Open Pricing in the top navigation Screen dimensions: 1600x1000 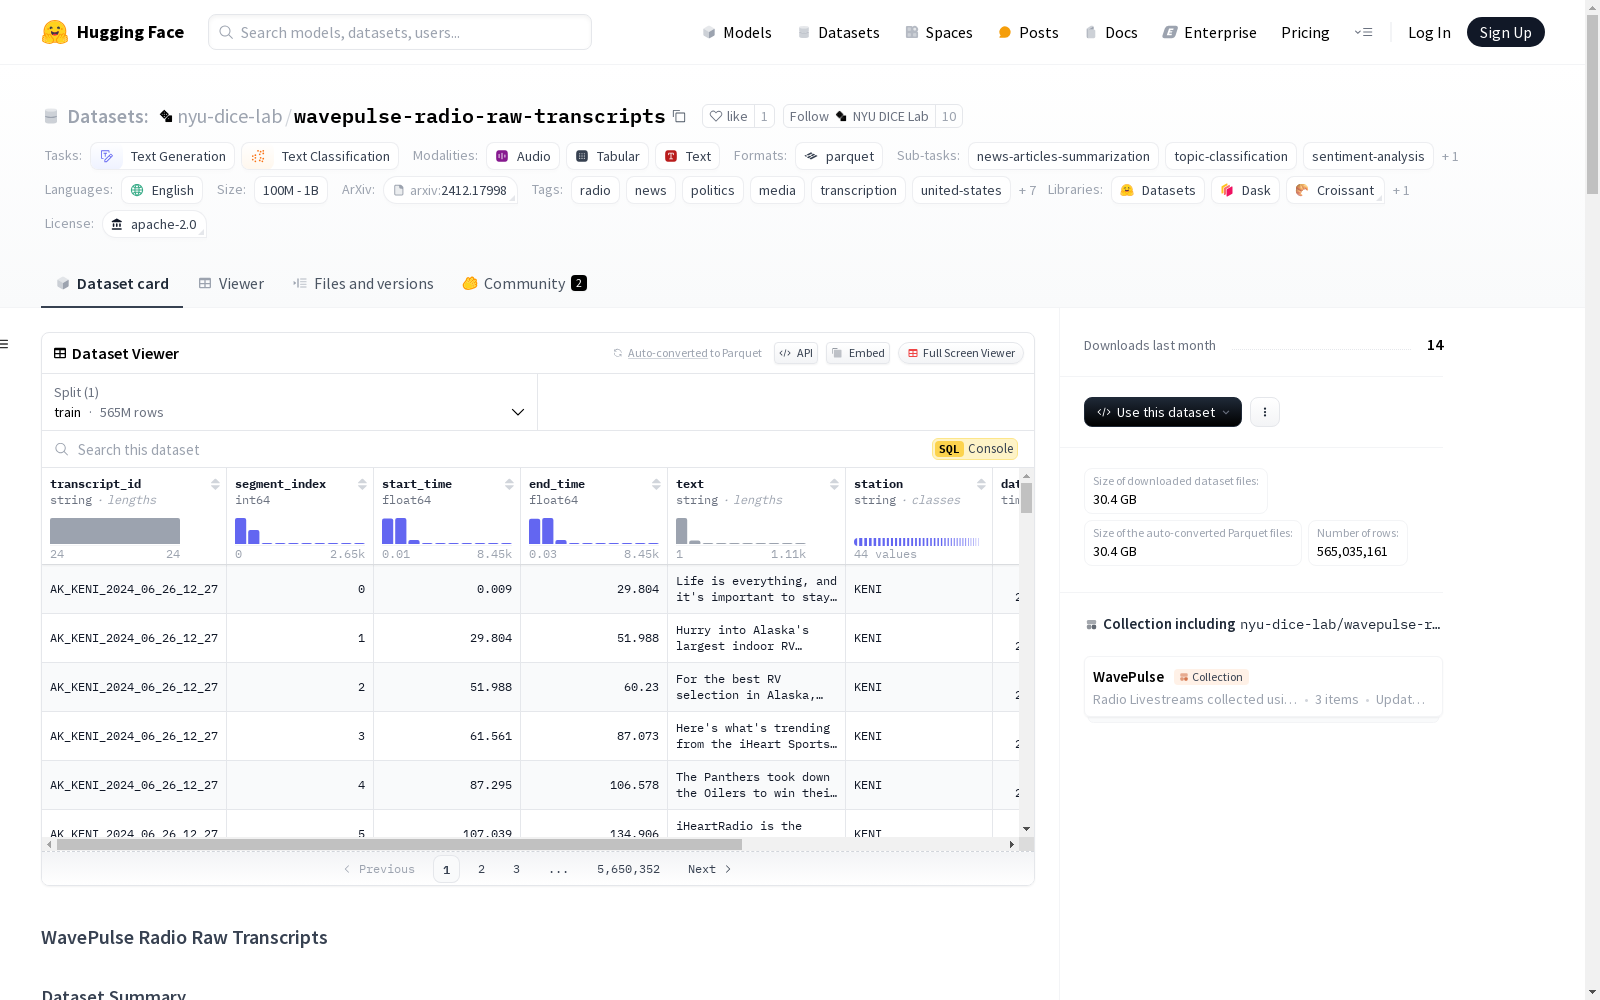[1305, 32]
